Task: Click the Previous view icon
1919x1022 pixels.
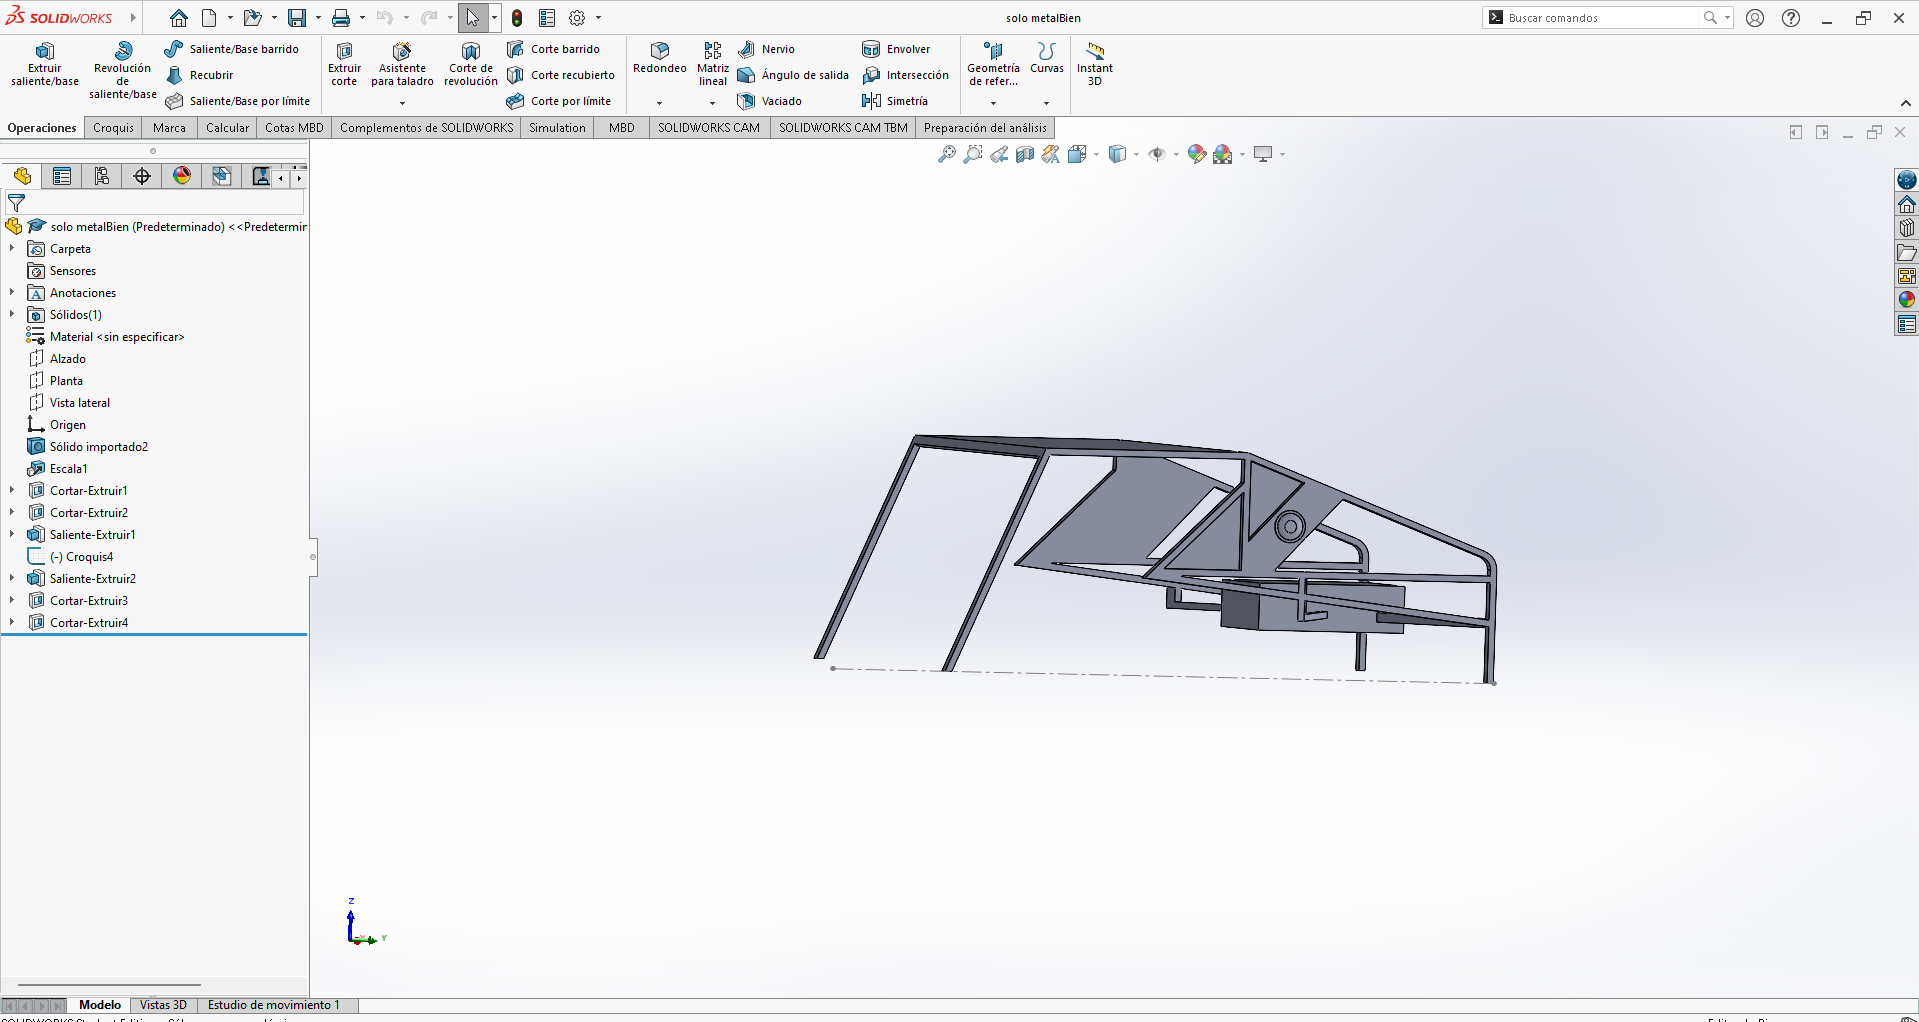Action: tap(999, 154)
